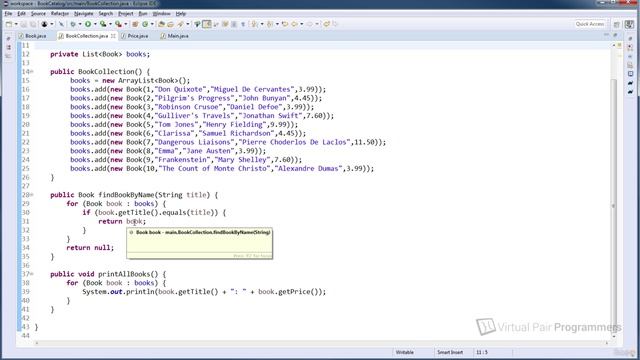Switch to the Price.java editor tab
The image size is (640, 360).
pos(135,36)
